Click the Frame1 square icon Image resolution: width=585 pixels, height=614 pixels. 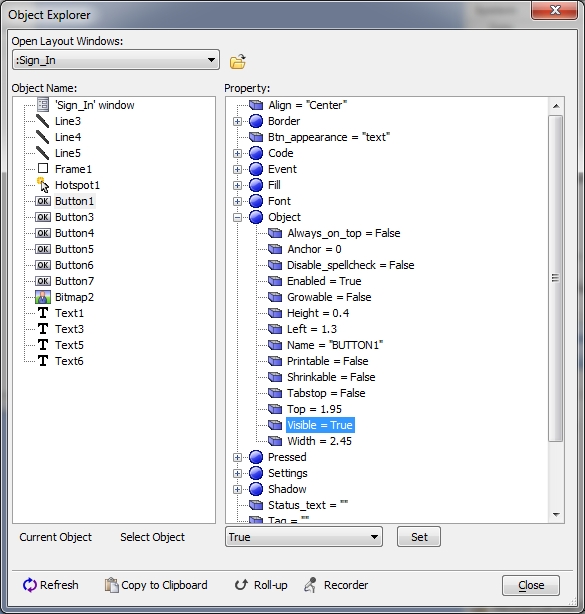[x=43, y=169]
